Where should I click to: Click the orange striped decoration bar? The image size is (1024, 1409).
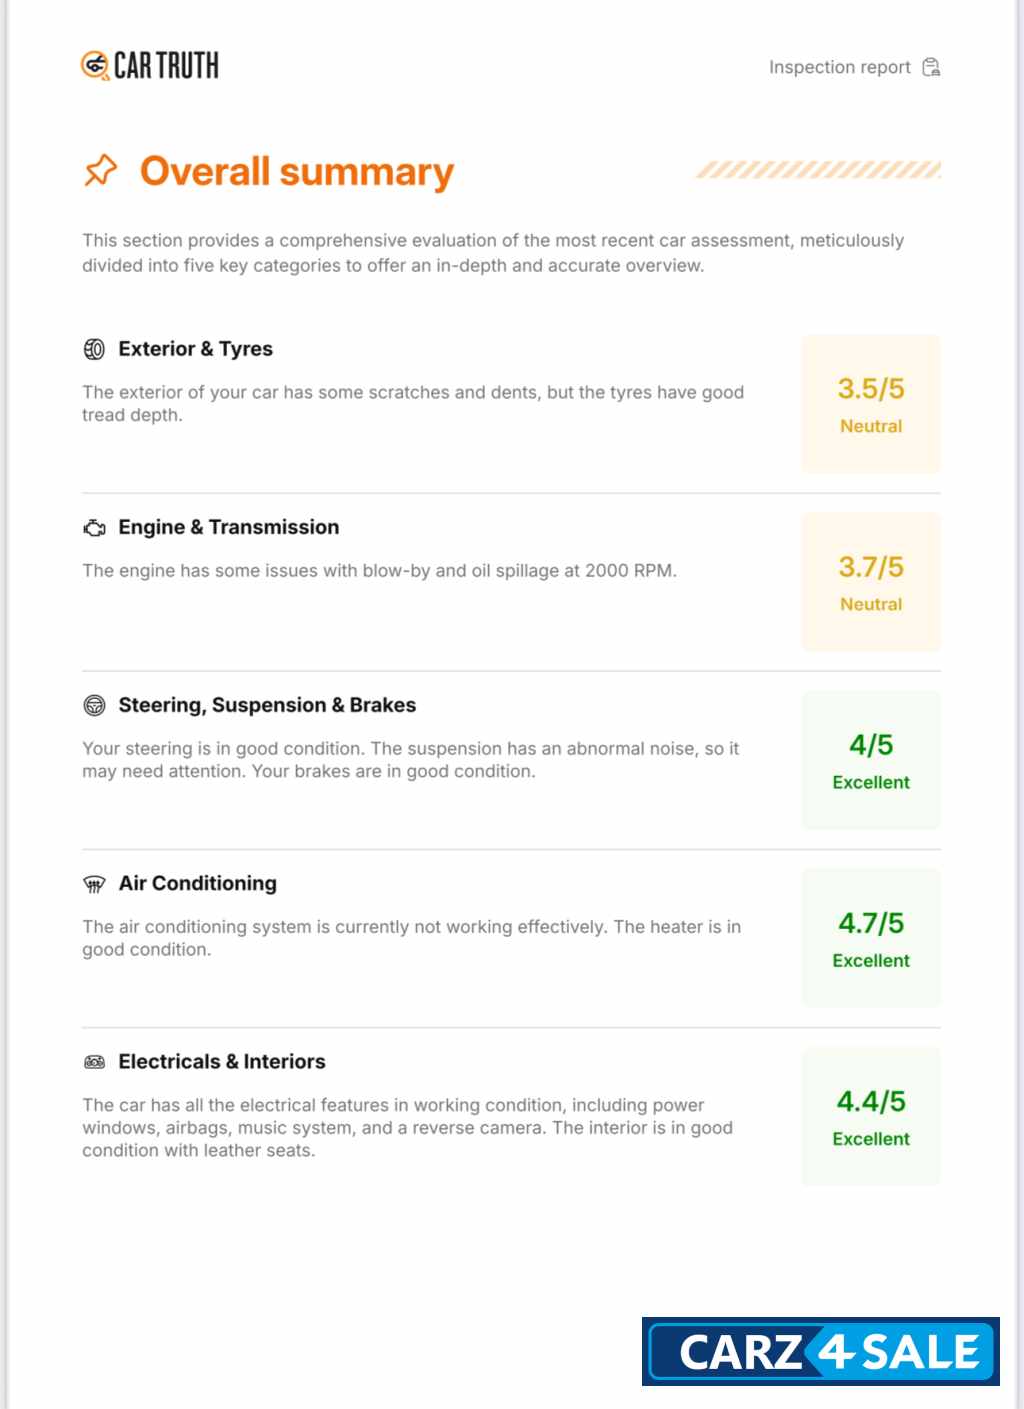(818, 169)
